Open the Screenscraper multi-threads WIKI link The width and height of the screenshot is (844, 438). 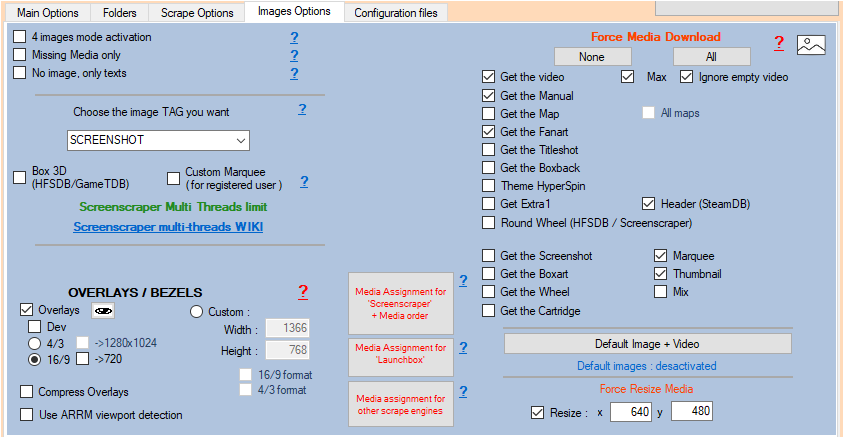(x=167, y=227)
